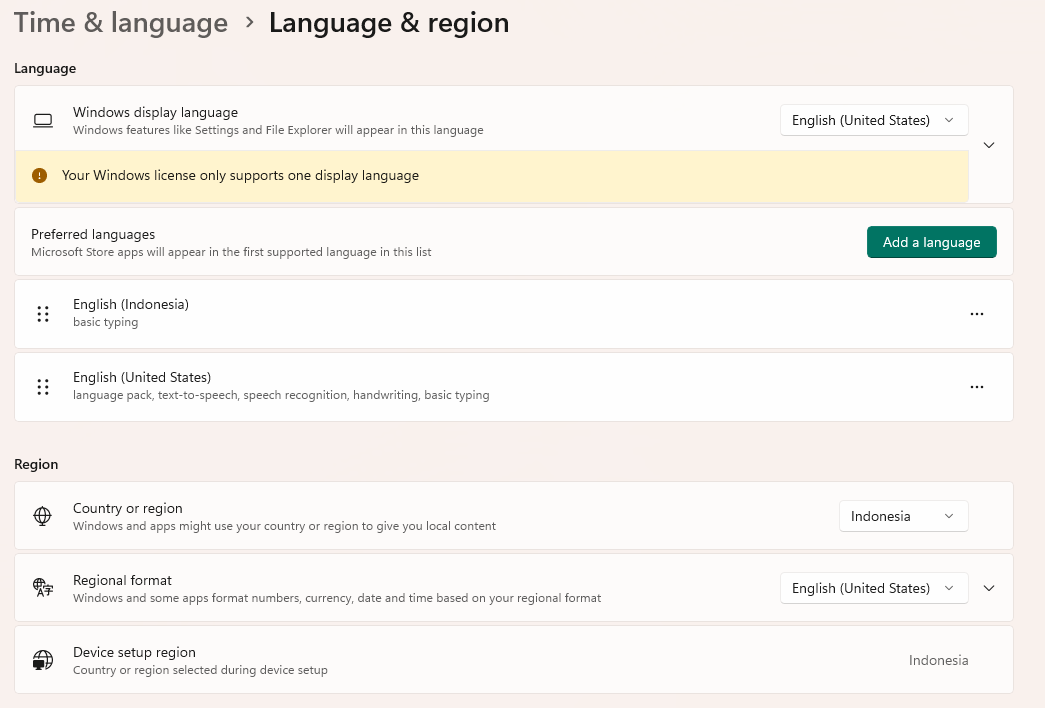Viewport: 1045px width, 708px height.
Task: Open more options for English (United States)
Action: 977,387
